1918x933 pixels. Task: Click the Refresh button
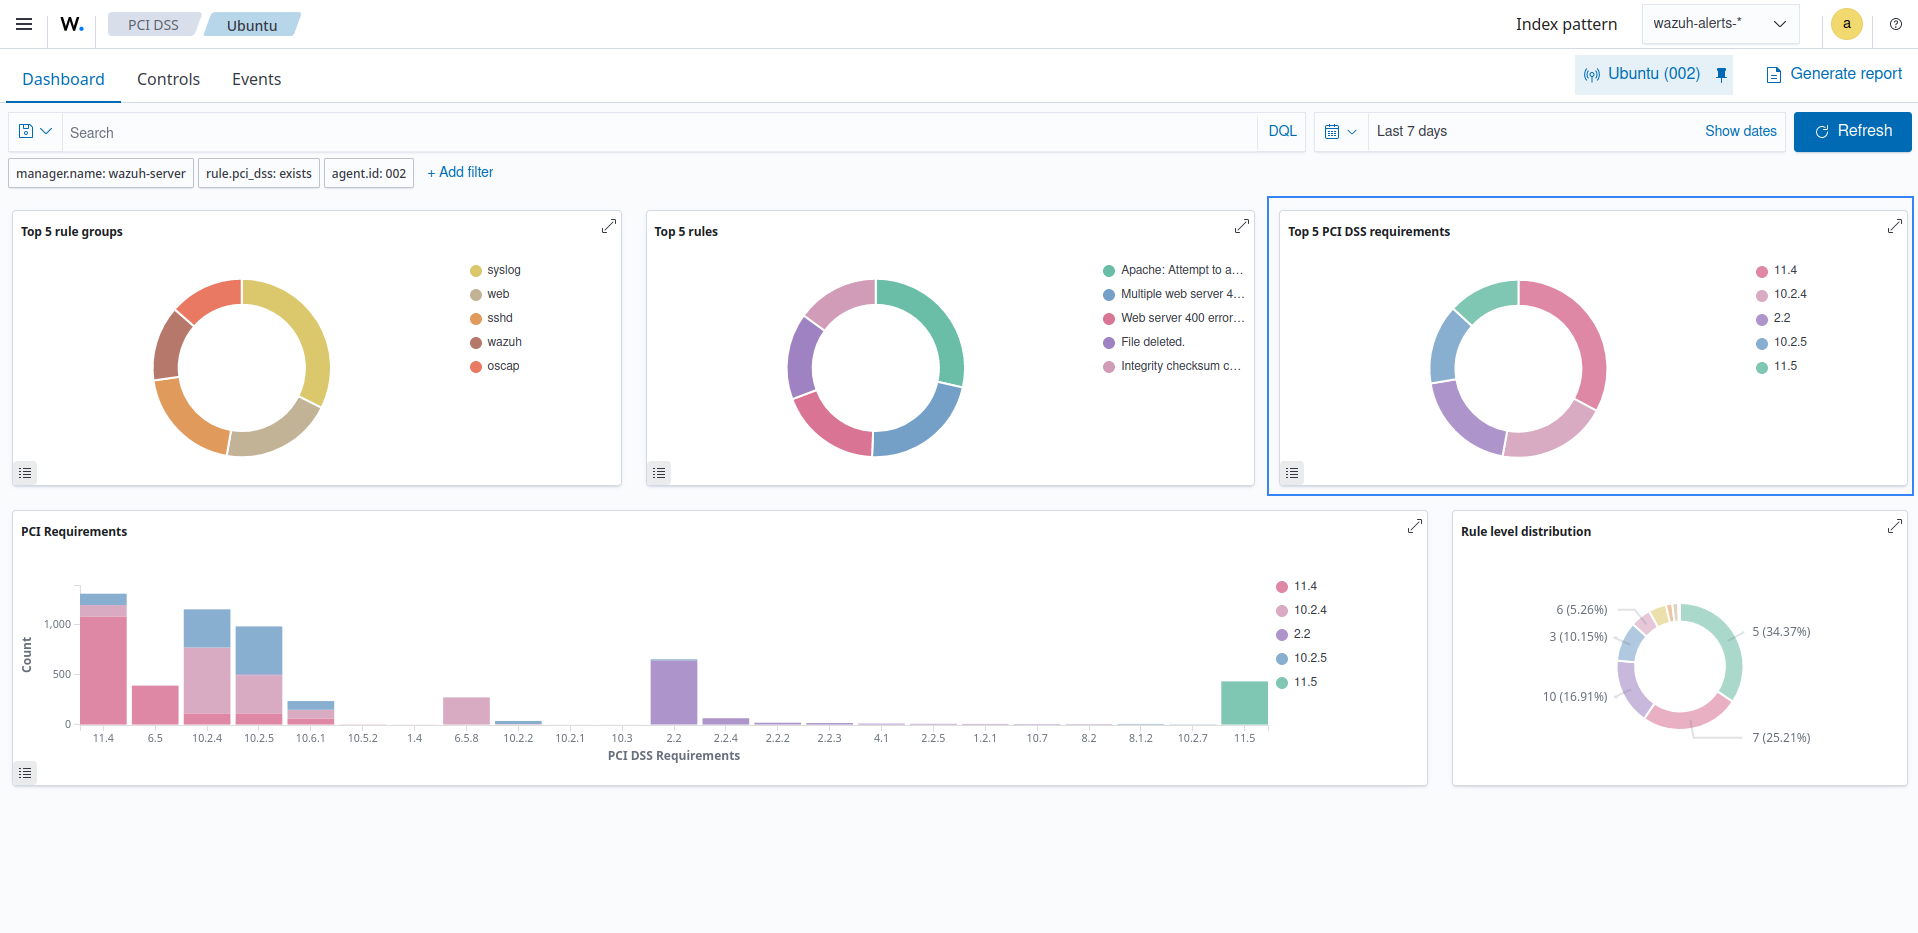click(x=1851, y=131)
